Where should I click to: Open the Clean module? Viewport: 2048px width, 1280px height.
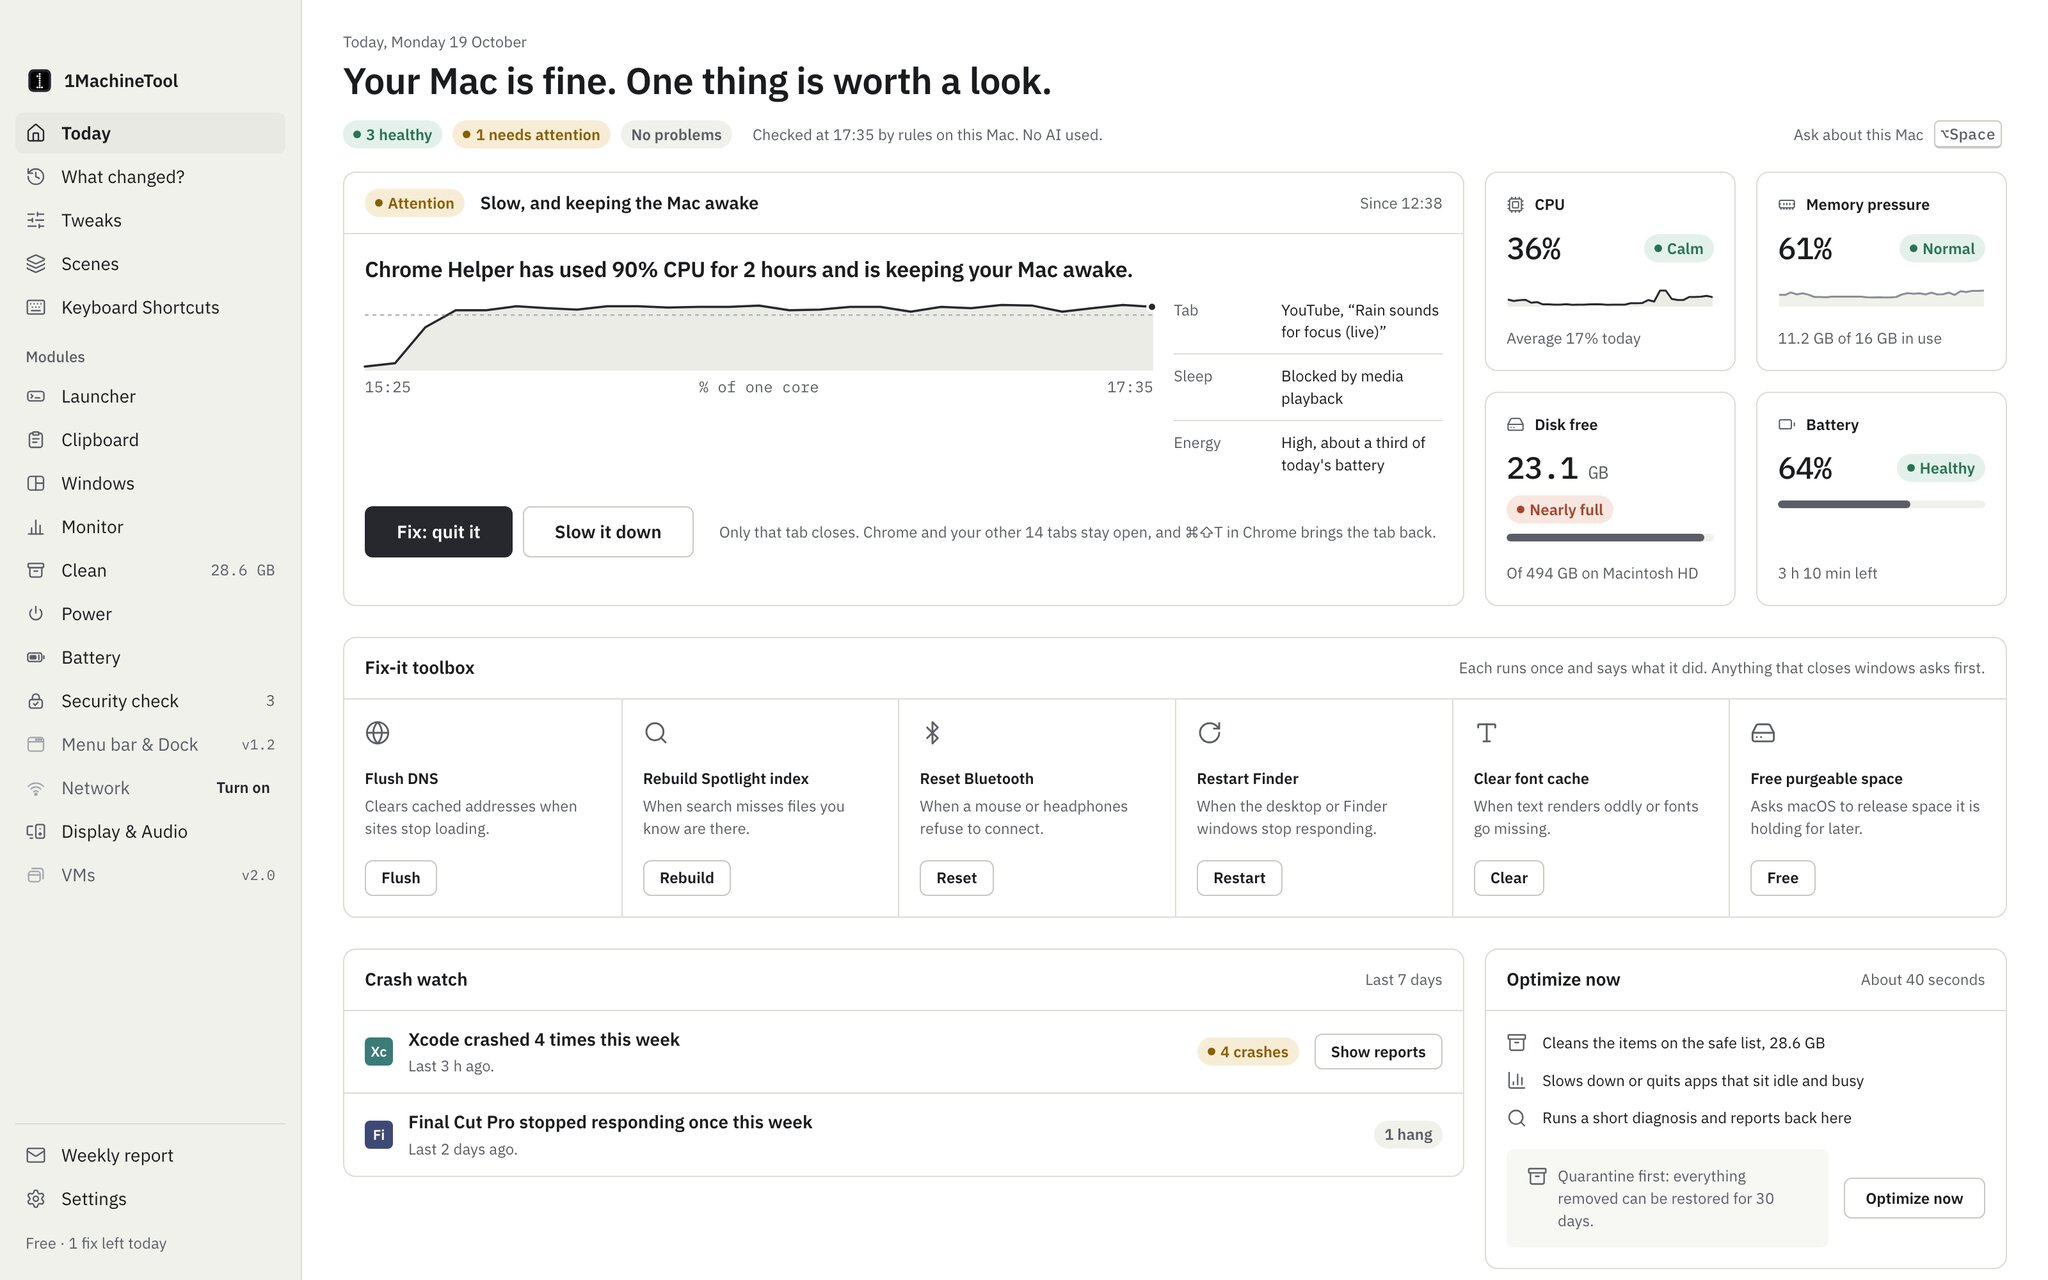150,570
